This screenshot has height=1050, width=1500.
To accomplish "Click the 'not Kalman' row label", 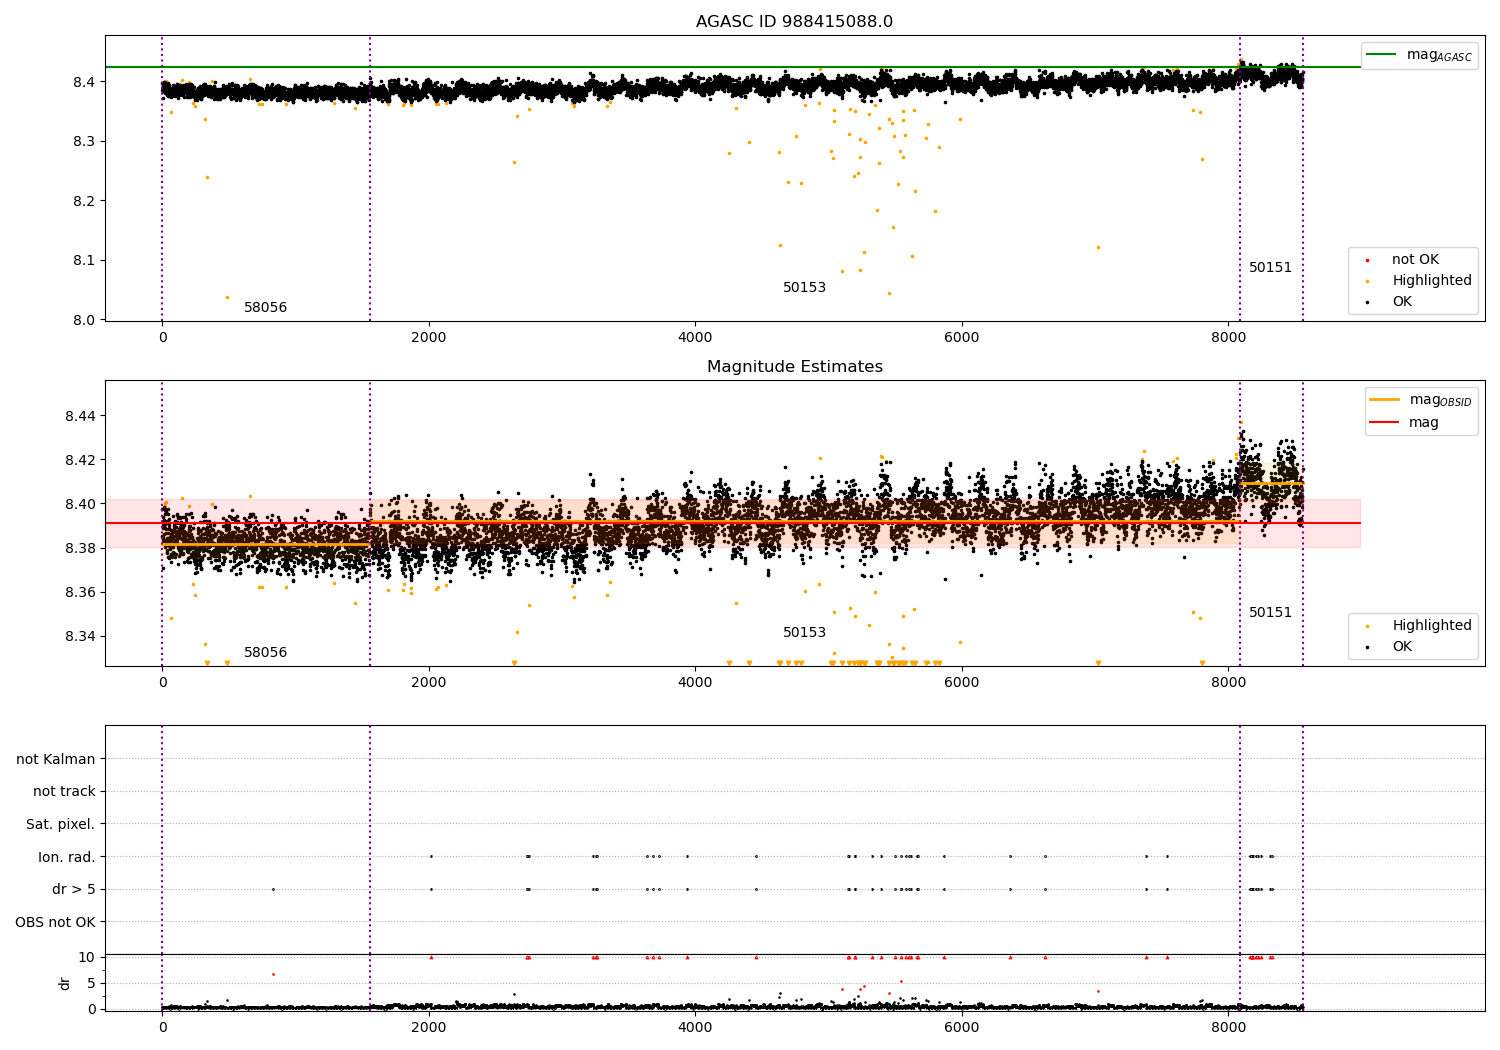I will click(x=56, y=760).
